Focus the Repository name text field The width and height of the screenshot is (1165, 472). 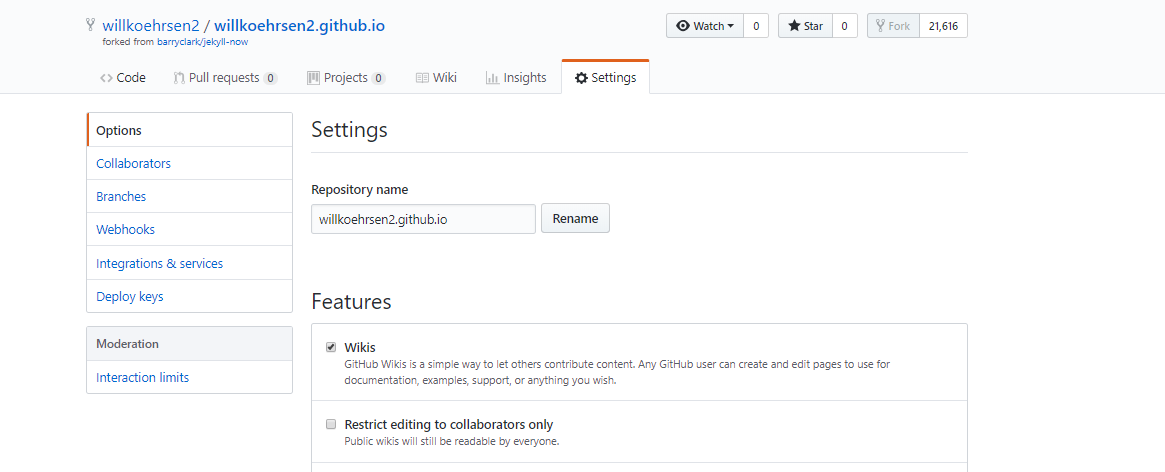click(423, 219)
